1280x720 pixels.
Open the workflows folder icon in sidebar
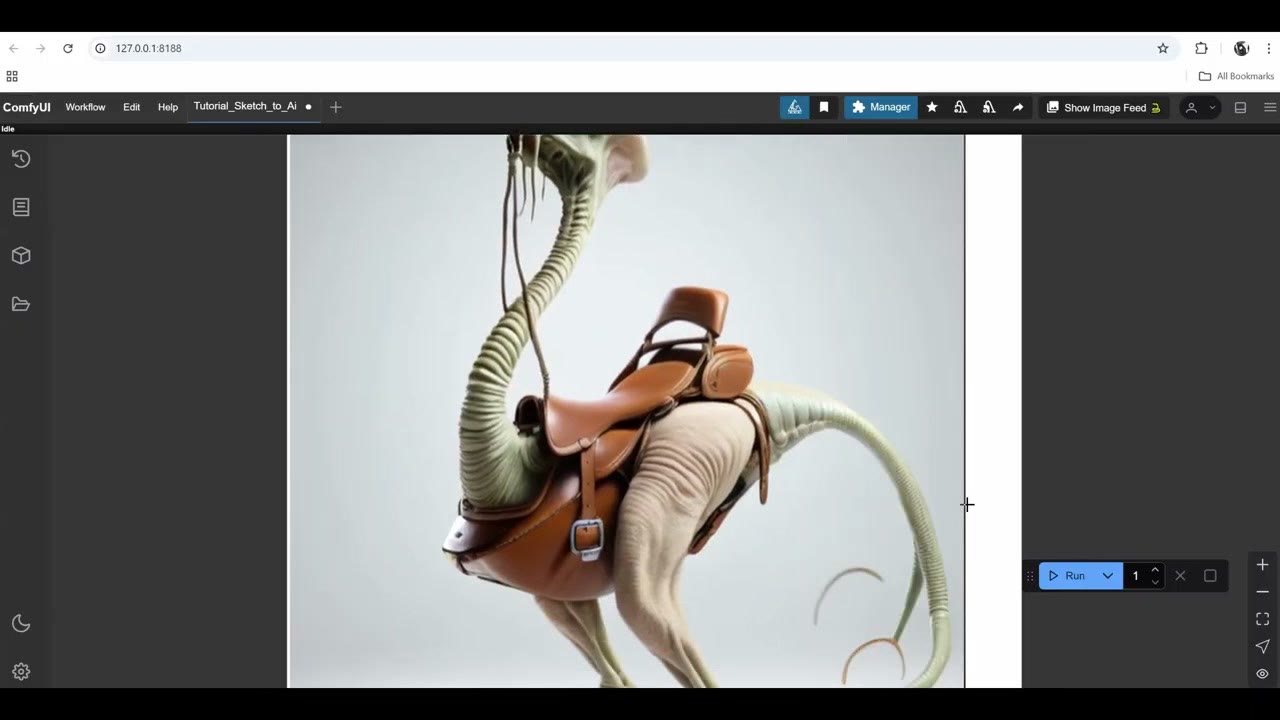pyautogui.click(x=21, y=304)
